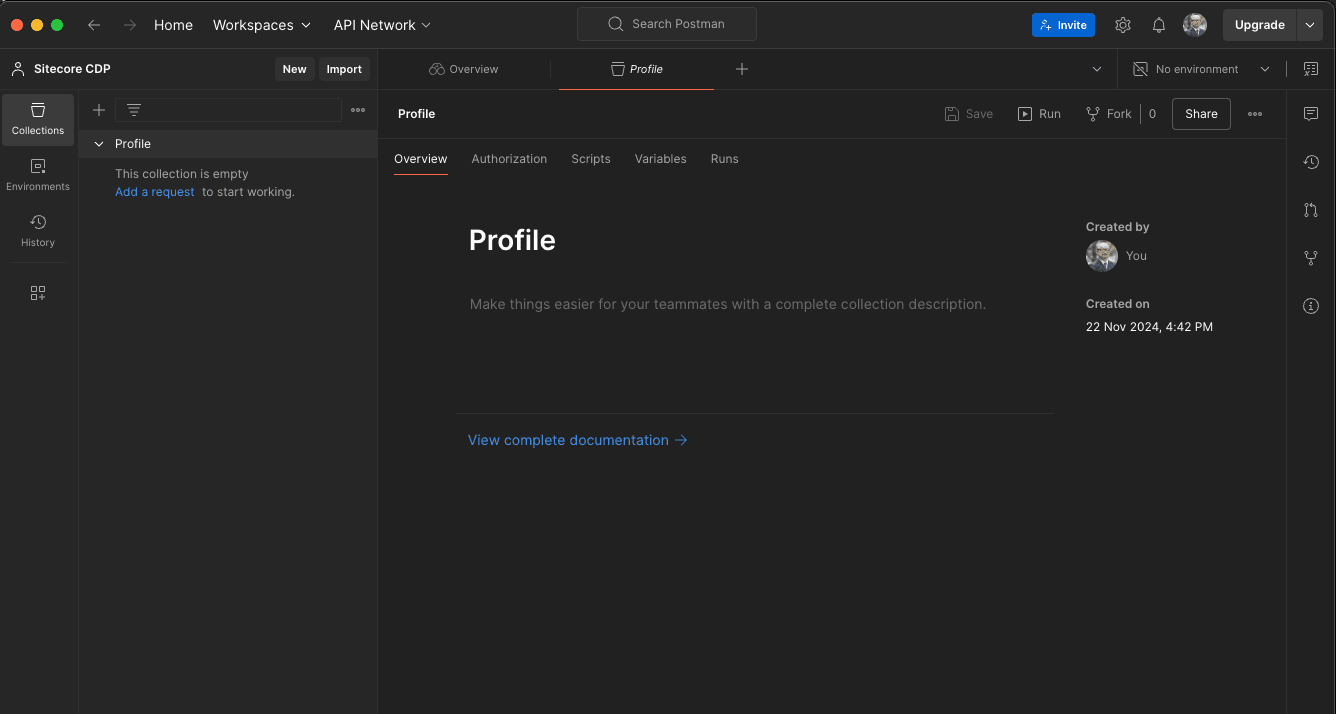
Task: Open the Collections sidebar panel
Action: click(x=38, y=119)
